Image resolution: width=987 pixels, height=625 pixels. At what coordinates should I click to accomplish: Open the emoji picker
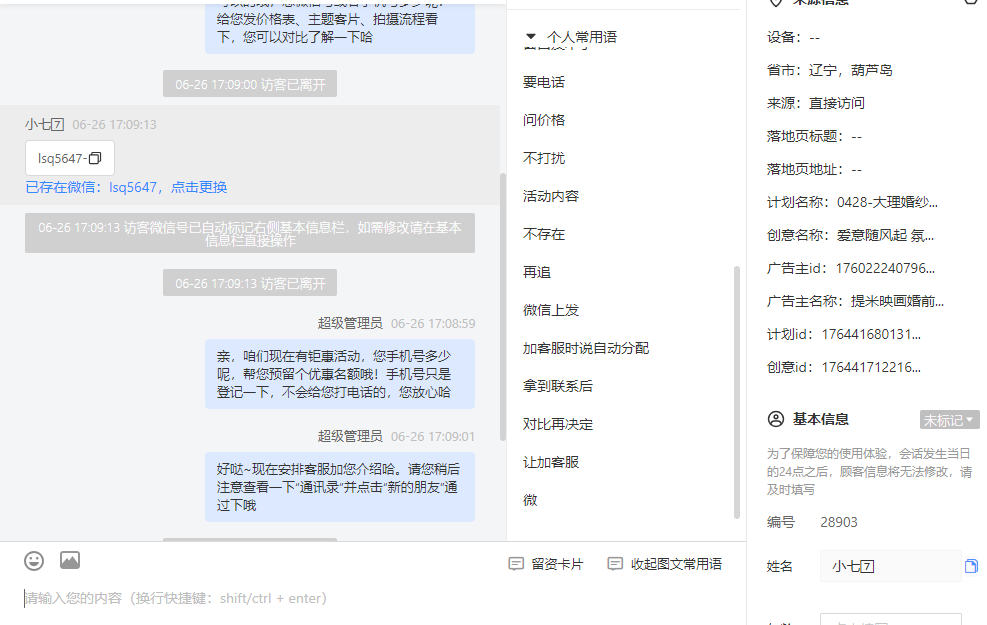34,561
